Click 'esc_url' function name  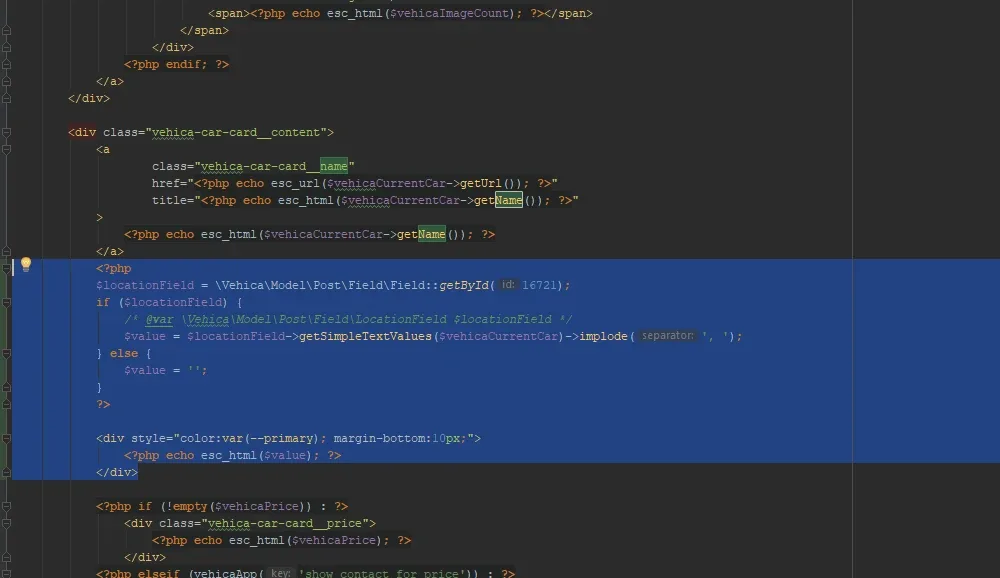(x=295, y=183)
